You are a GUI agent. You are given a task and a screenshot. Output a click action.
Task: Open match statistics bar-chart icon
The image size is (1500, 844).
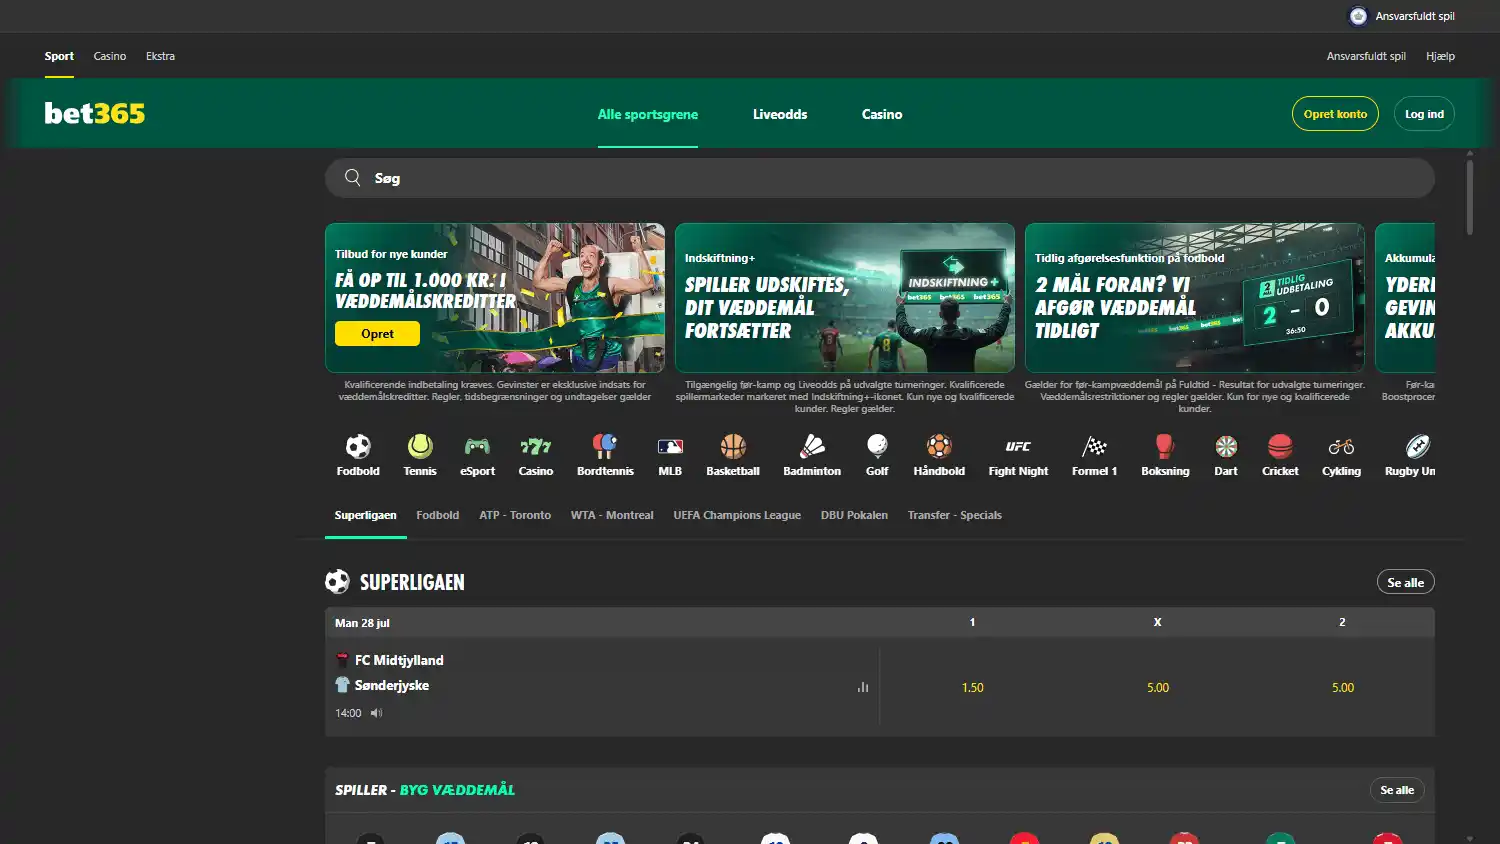[x=863, y=687]
